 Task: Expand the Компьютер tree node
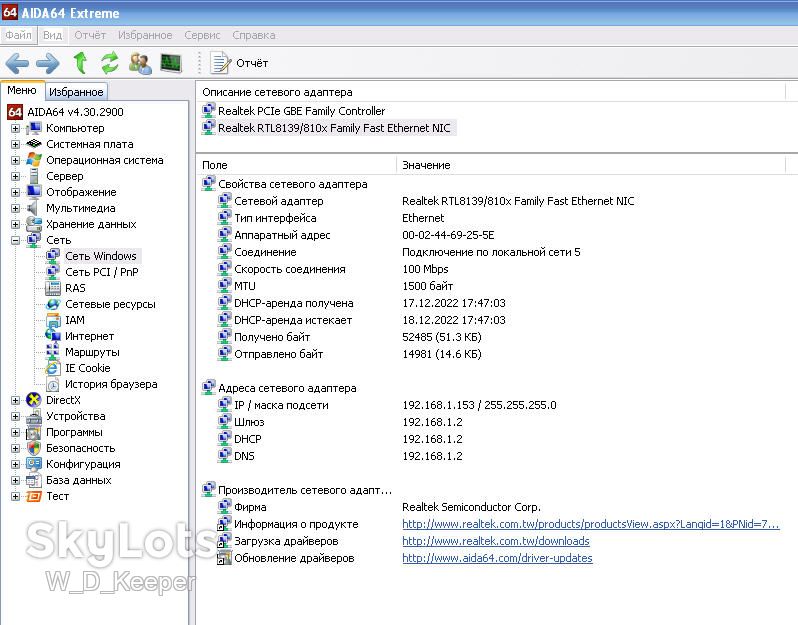point(15,128)
